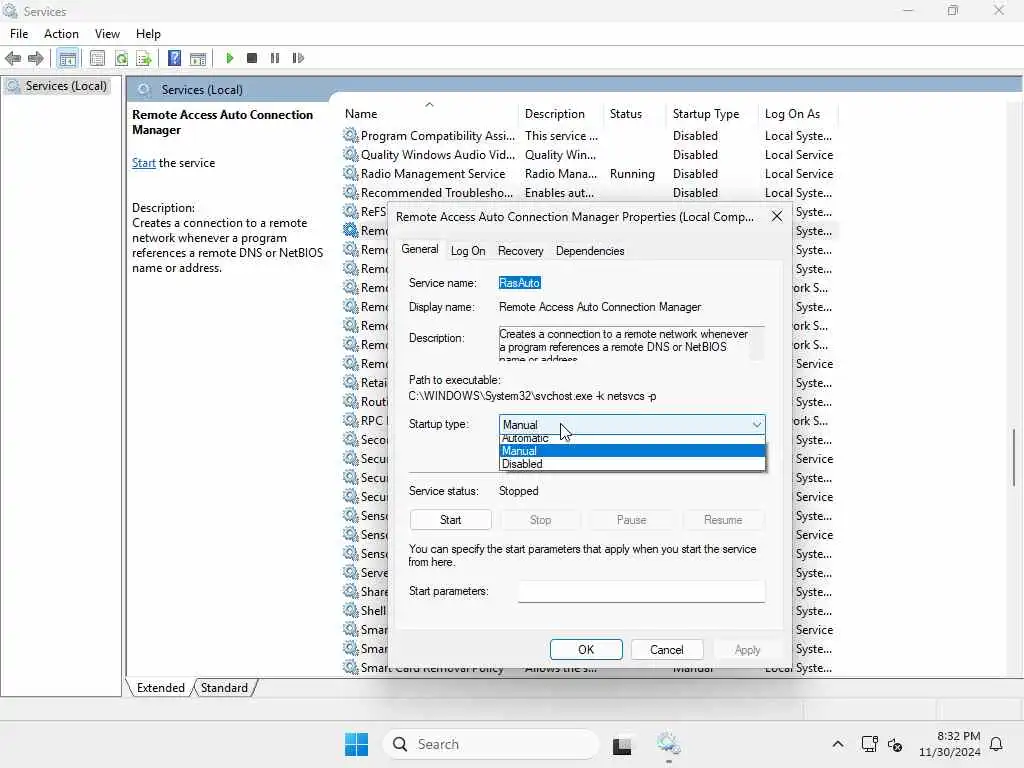Open the Services app icon on taskbar
Screen dimensions: 1024x768
[x=668, y=744]
